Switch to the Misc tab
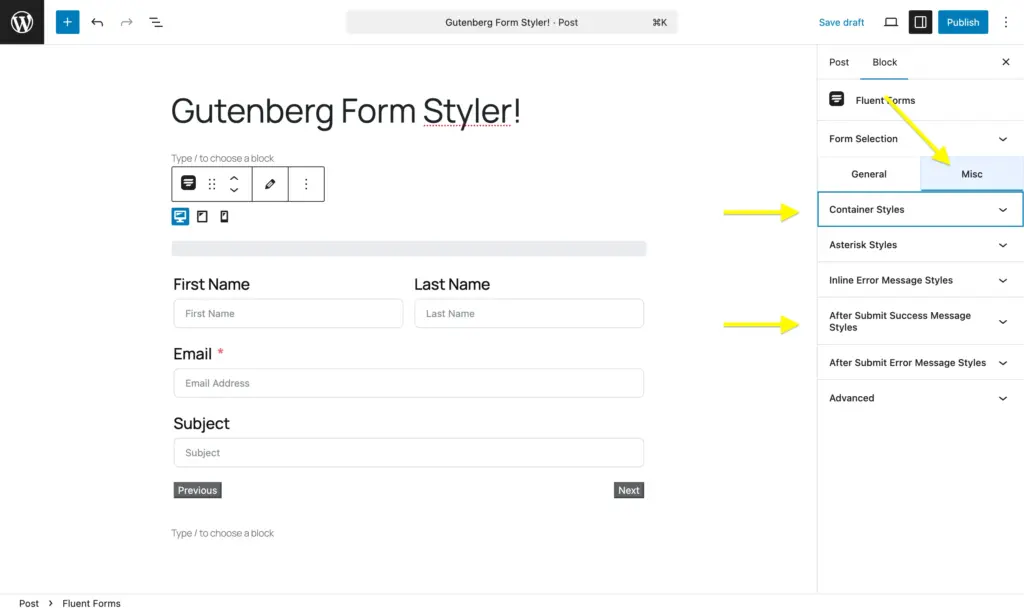 (x=971, y=173)
